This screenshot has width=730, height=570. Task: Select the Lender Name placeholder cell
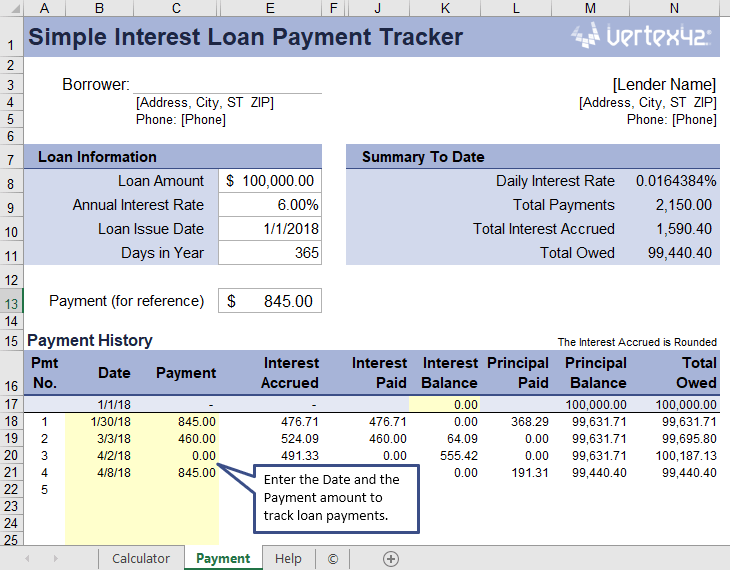(x=664, y=84)
